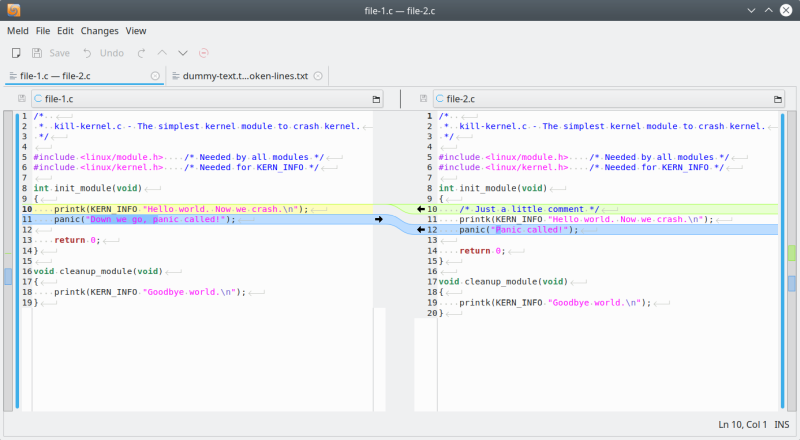This screenshot has height=440, width=800.
Task: Click the Redo arrow icon
Action: coord(141,53)
